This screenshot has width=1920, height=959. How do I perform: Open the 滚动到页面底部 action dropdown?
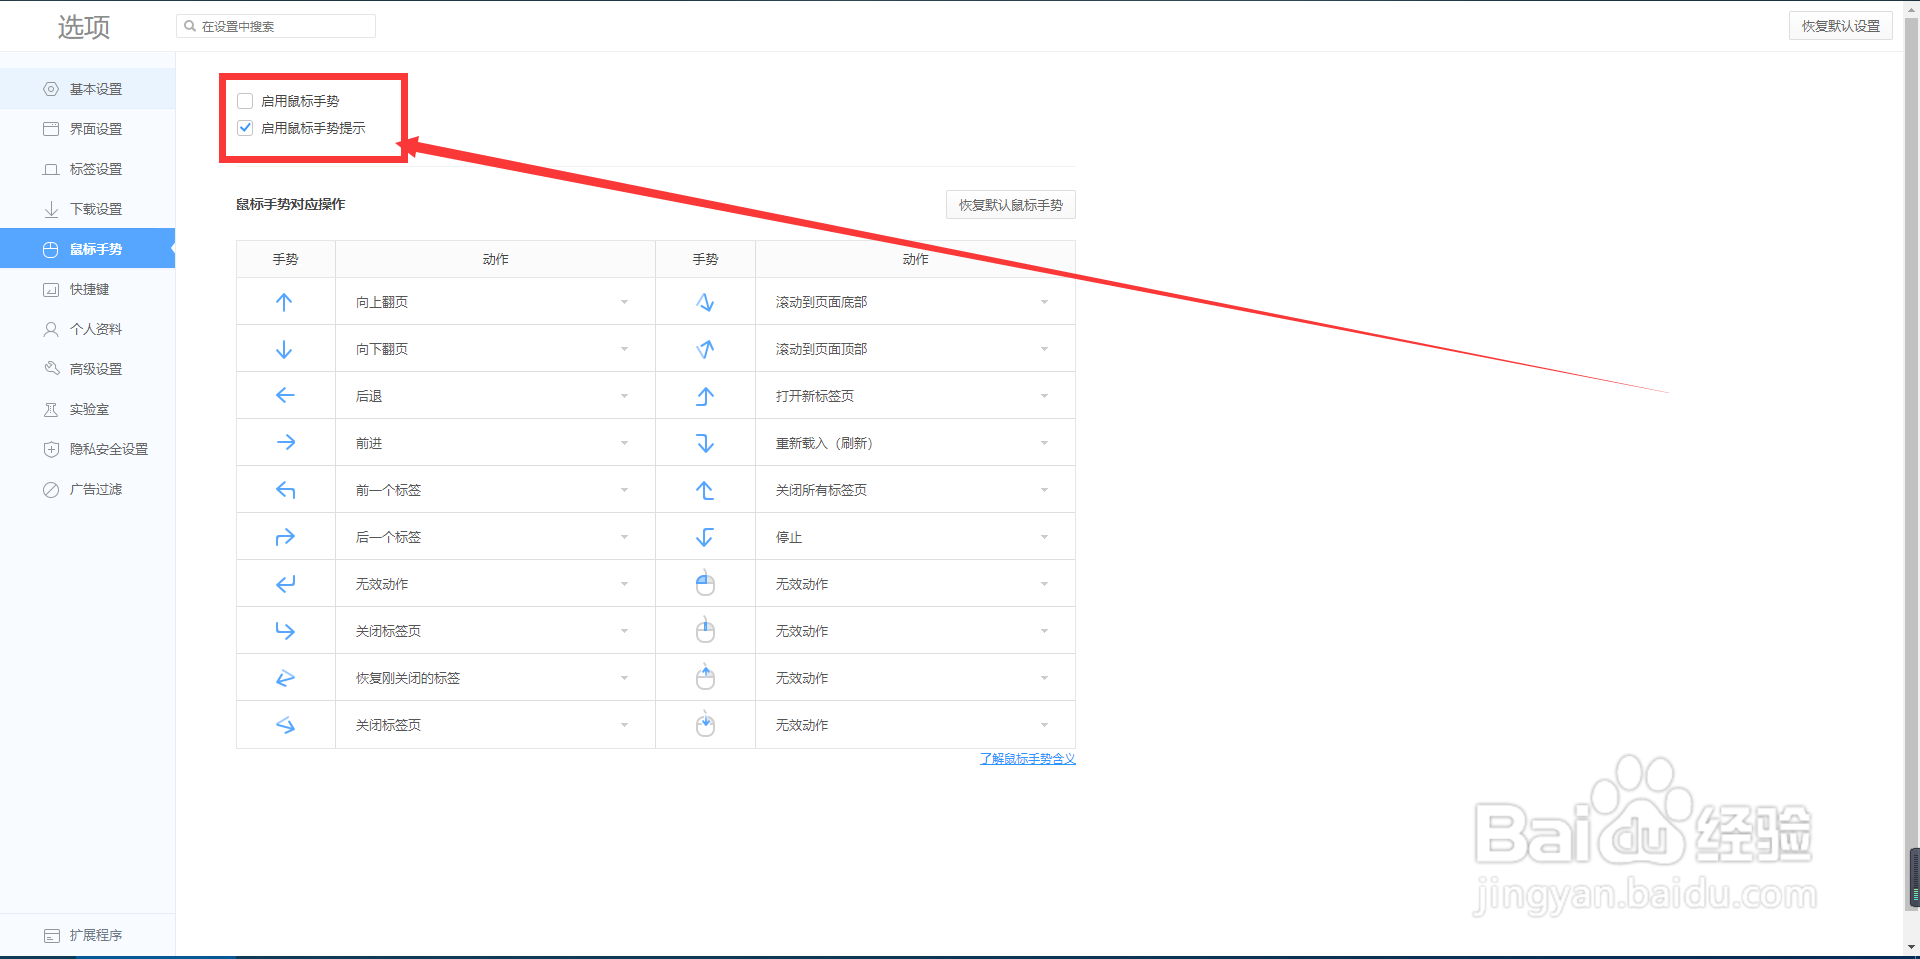[915, 302]
